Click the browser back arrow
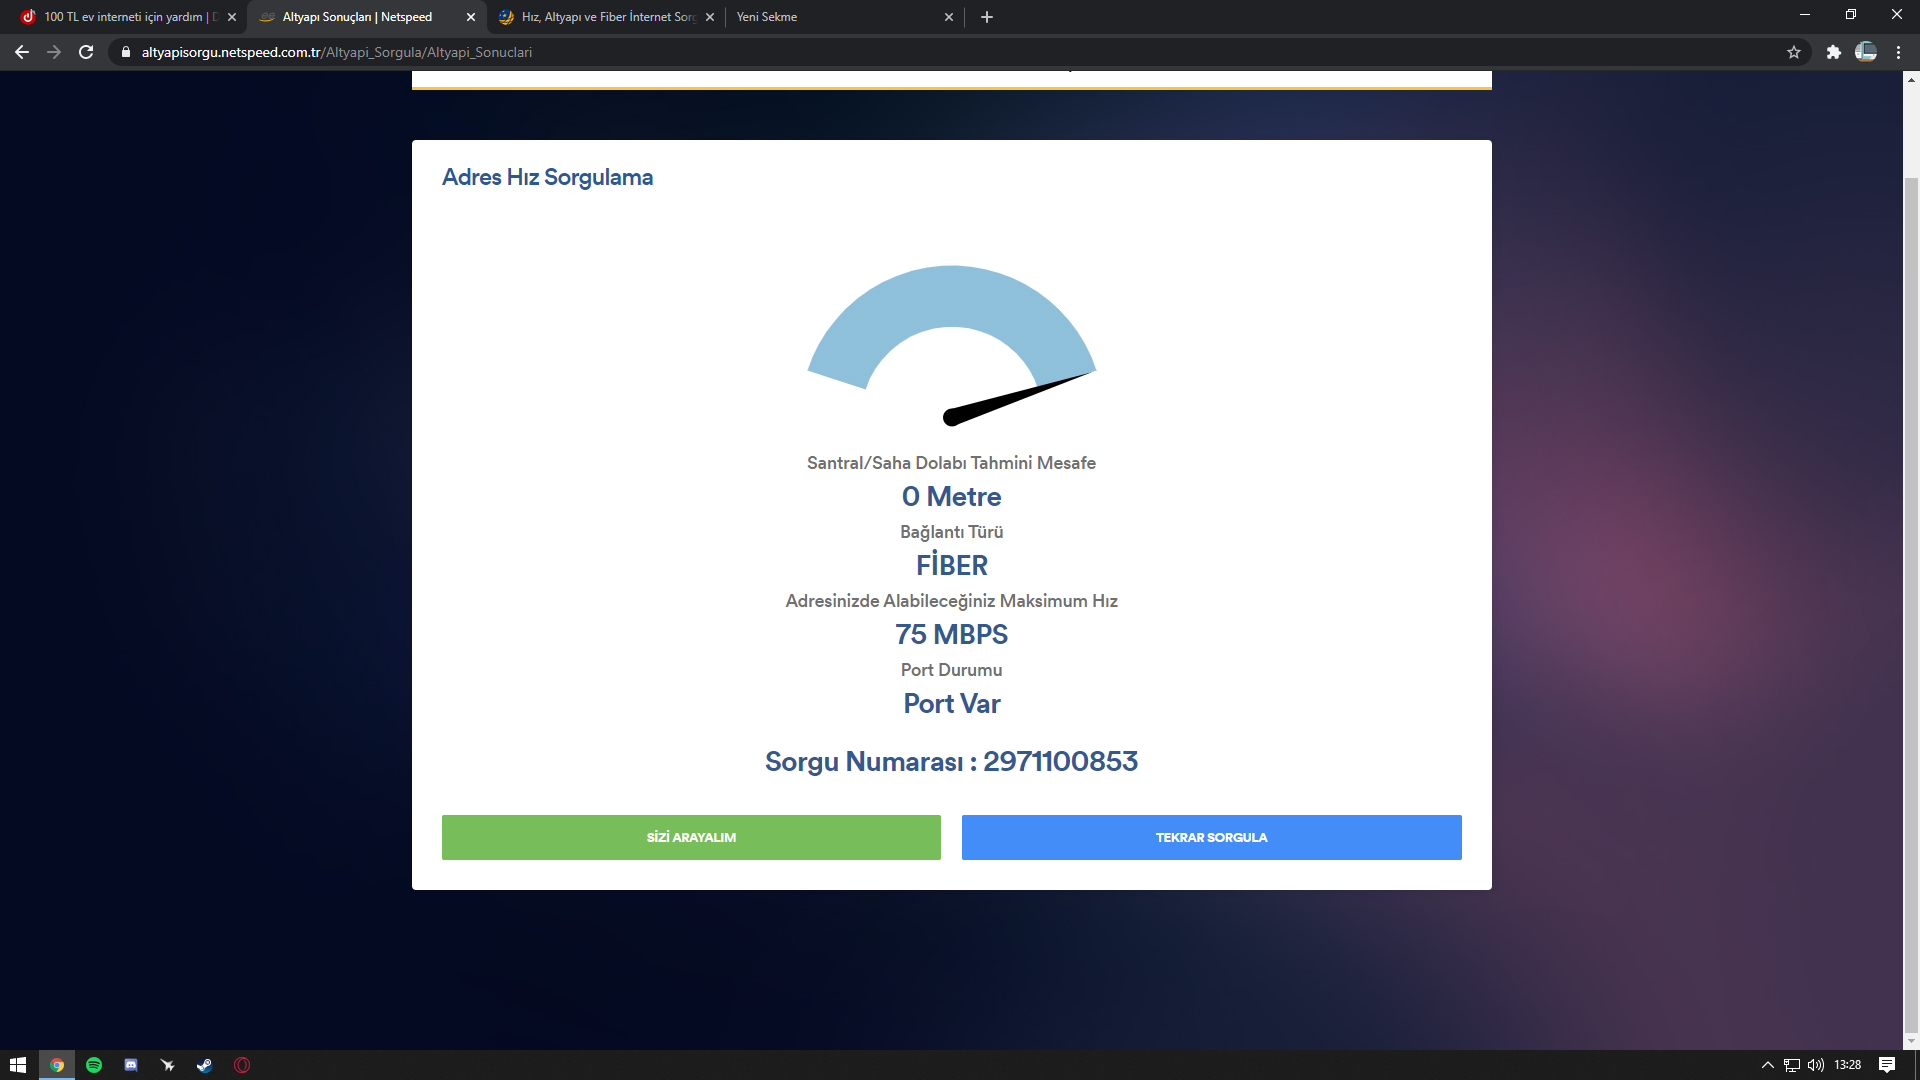This screenshot has height=1080, width=1920. pyautogui.click(x=22, y=52)
